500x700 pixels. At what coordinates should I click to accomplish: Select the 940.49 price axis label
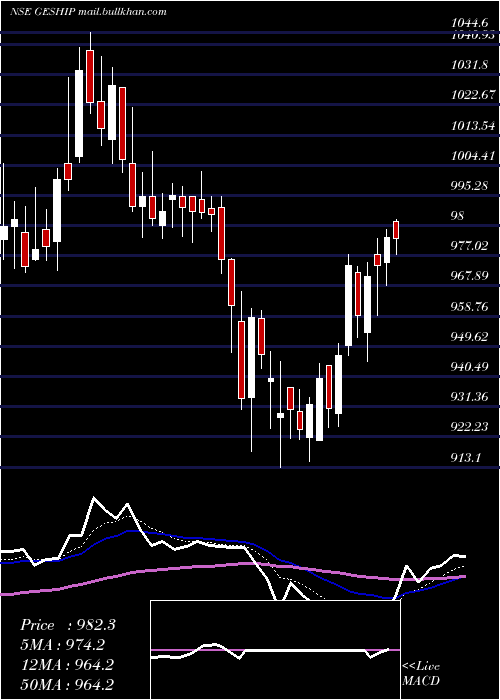click(470, 367)
